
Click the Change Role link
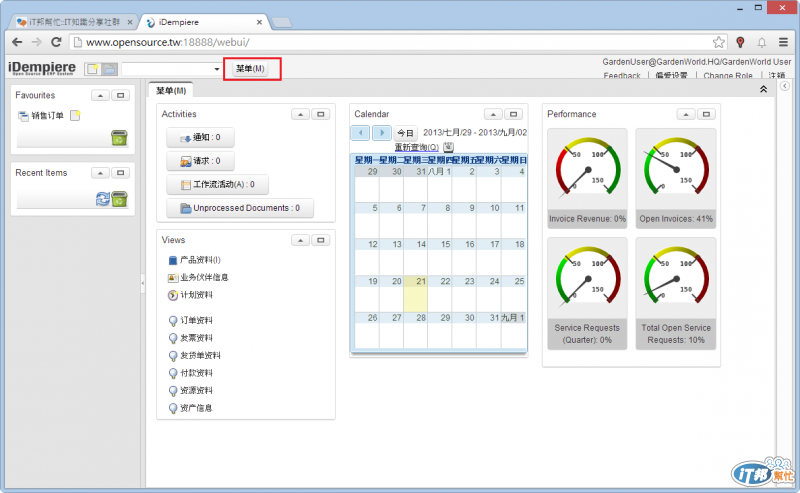pos(728,76)
